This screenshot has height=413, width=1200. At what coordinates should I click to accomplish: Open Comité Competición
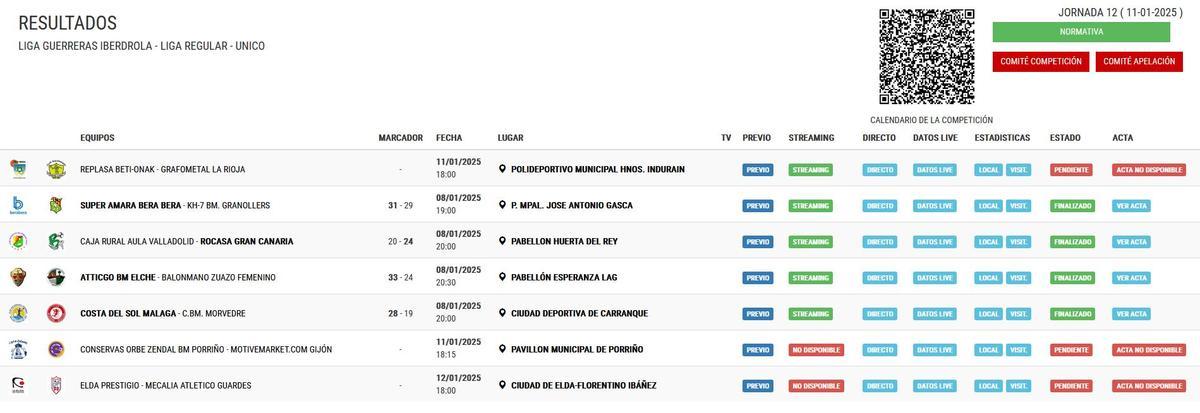pos(1041,62)
